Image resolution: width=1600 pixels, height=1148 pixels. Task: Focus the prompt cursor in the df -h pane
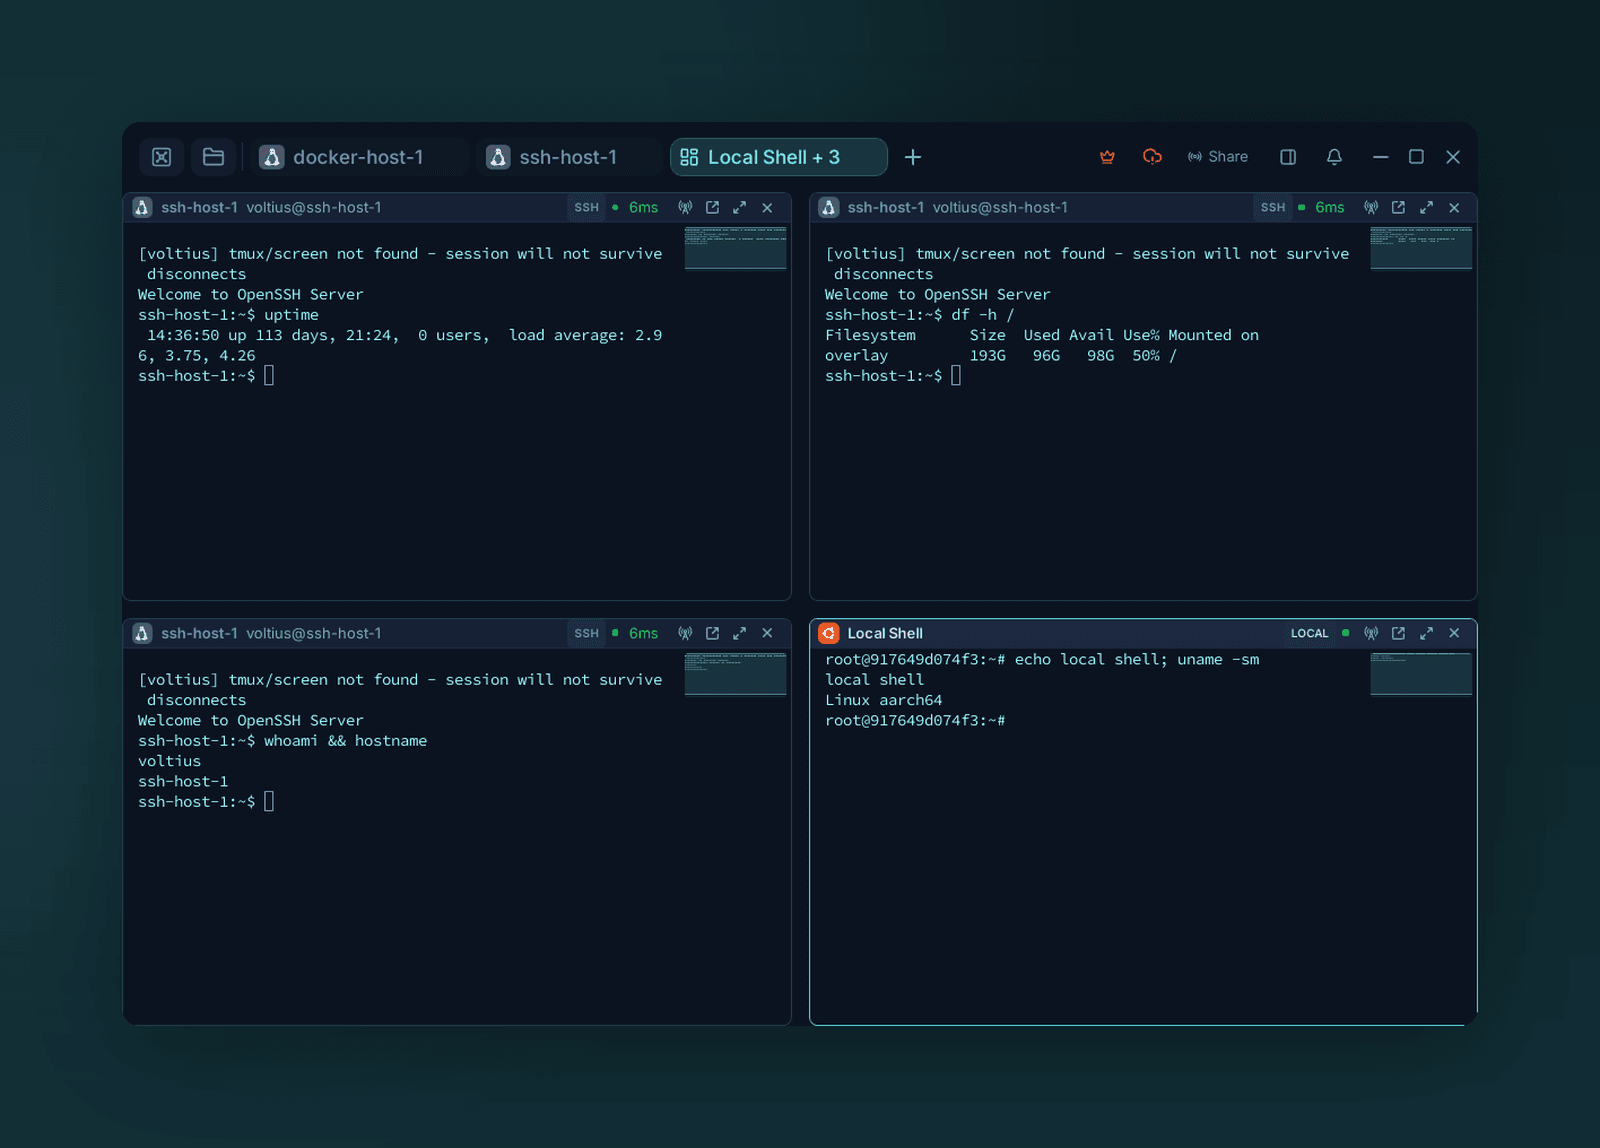(x=956, y=376)
